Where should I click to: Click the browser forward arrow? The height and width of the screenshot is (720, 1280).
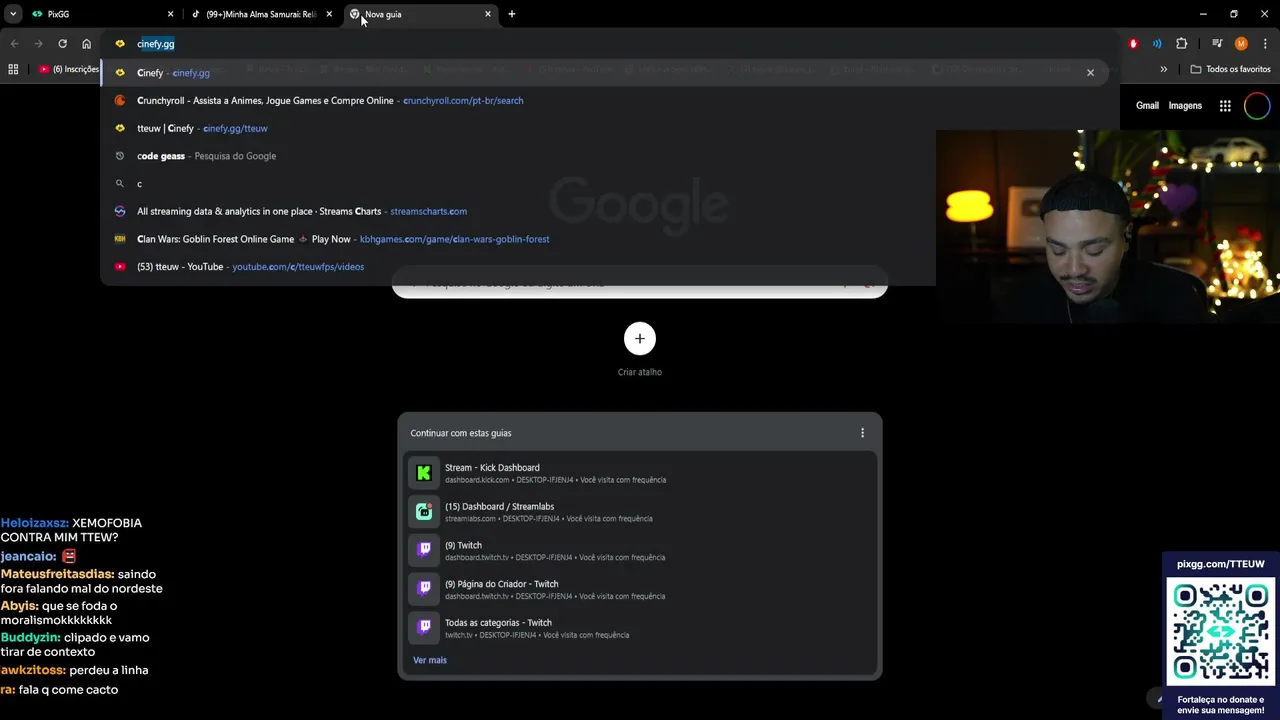tap(38, 44)
